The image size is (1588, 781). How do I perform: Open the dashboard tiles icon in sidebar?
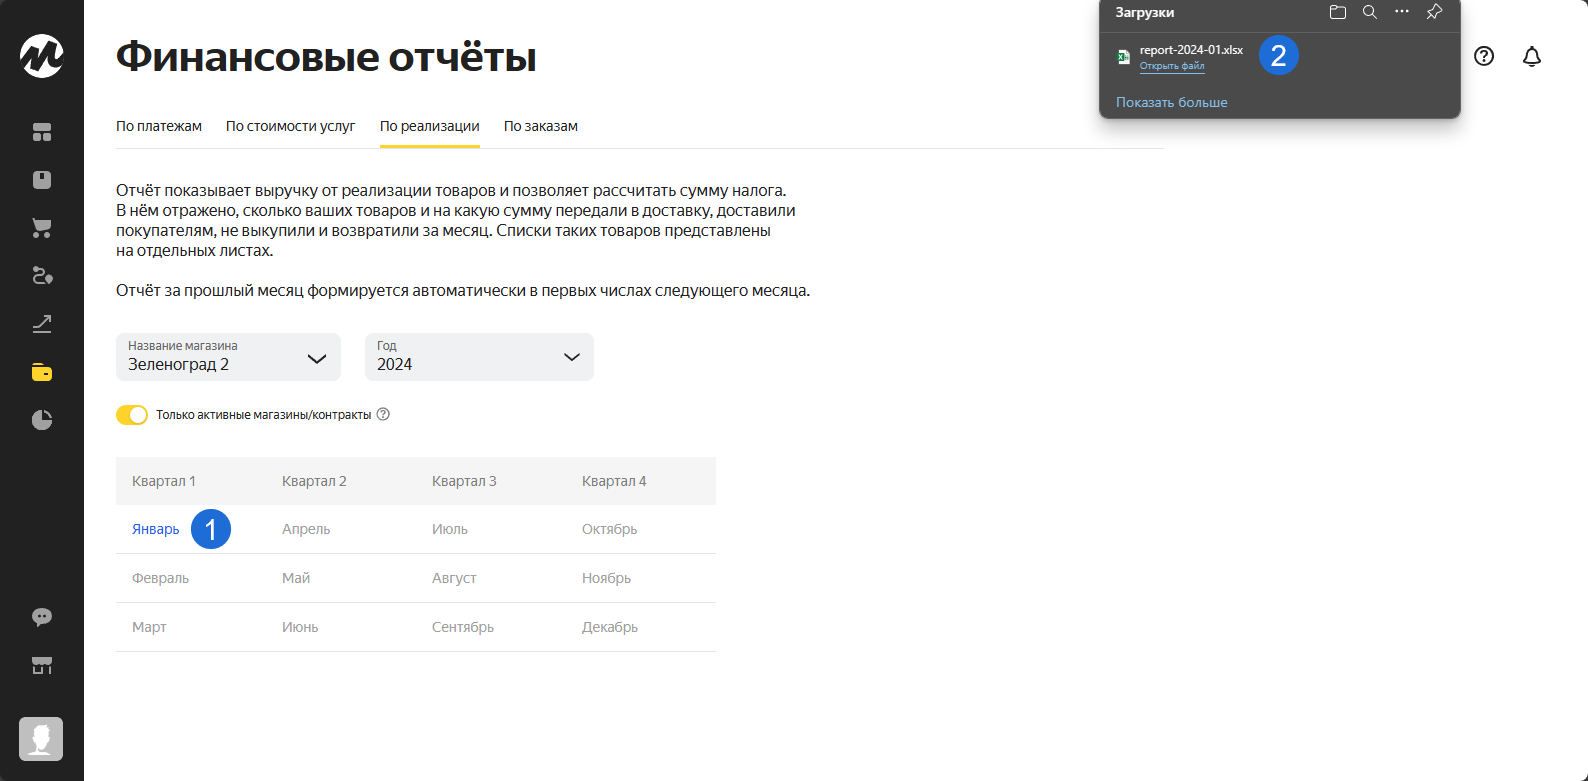(42, 132)
